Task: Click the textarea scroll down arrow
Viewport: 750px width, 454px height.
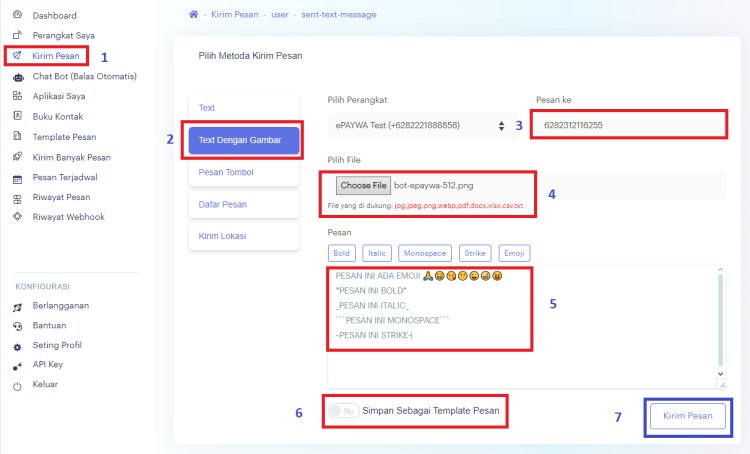Action: 720,374
